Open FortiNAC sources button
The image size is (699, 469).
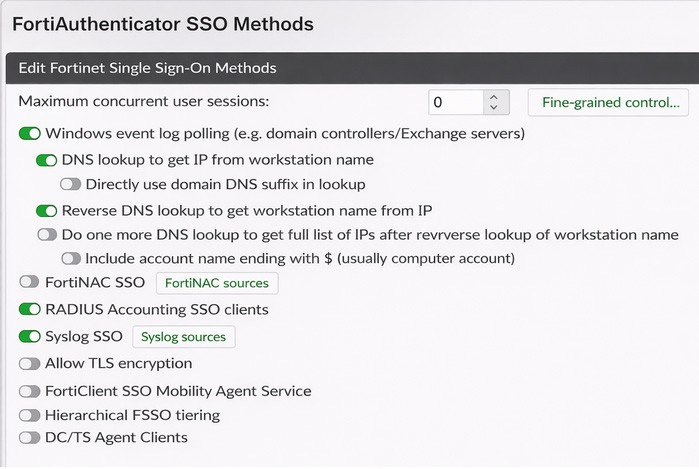pyautogui.click(x=217, y=283)
